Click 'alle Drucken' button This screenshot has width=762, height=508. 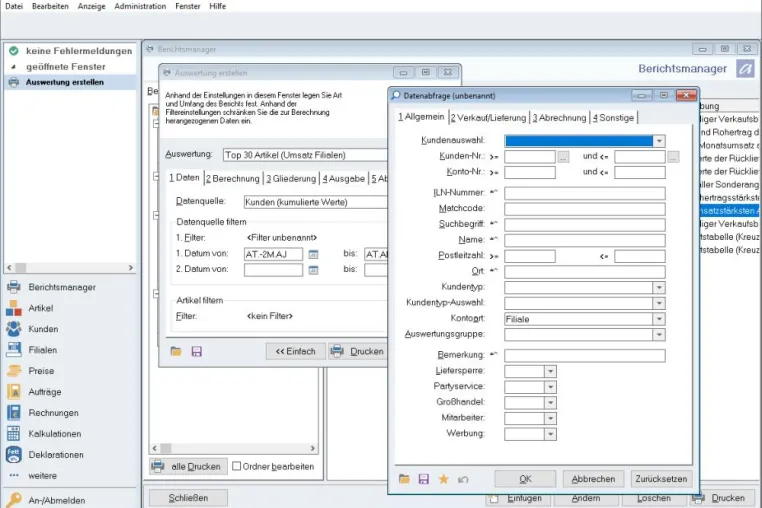pyautogui.click(x=188, y=466)
